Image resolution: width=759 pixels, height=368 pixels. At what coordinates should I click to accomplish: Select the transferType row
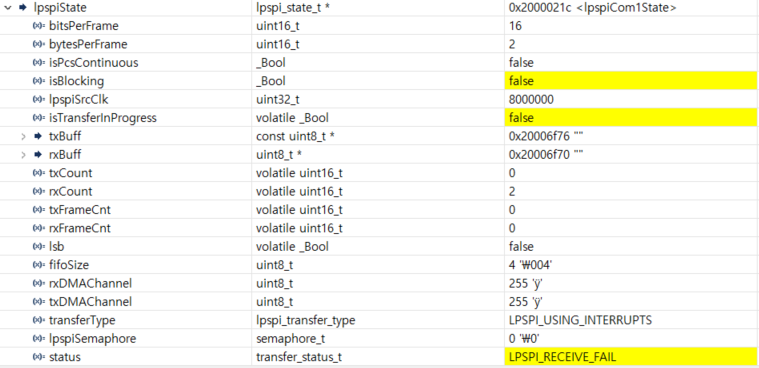380,320
